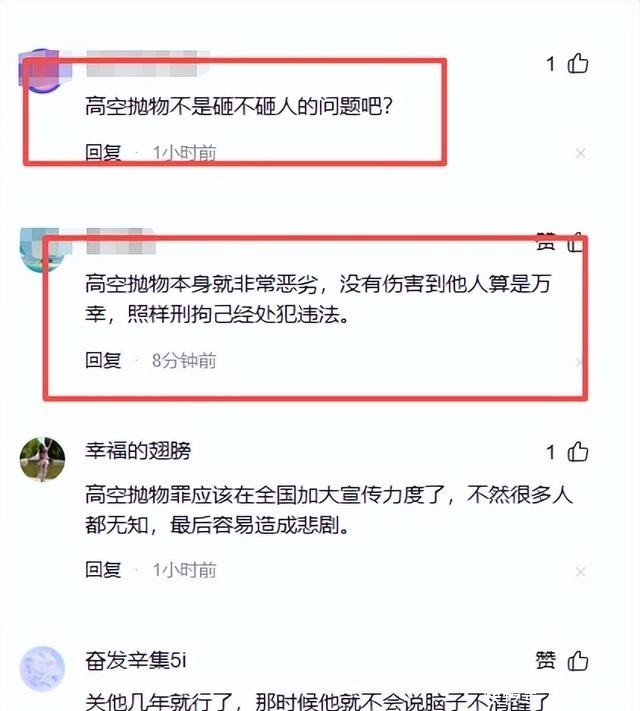Dismiss the first comment with its X icon
The image size is (640, 711).
pyautogui.click(x=581, y=153)
